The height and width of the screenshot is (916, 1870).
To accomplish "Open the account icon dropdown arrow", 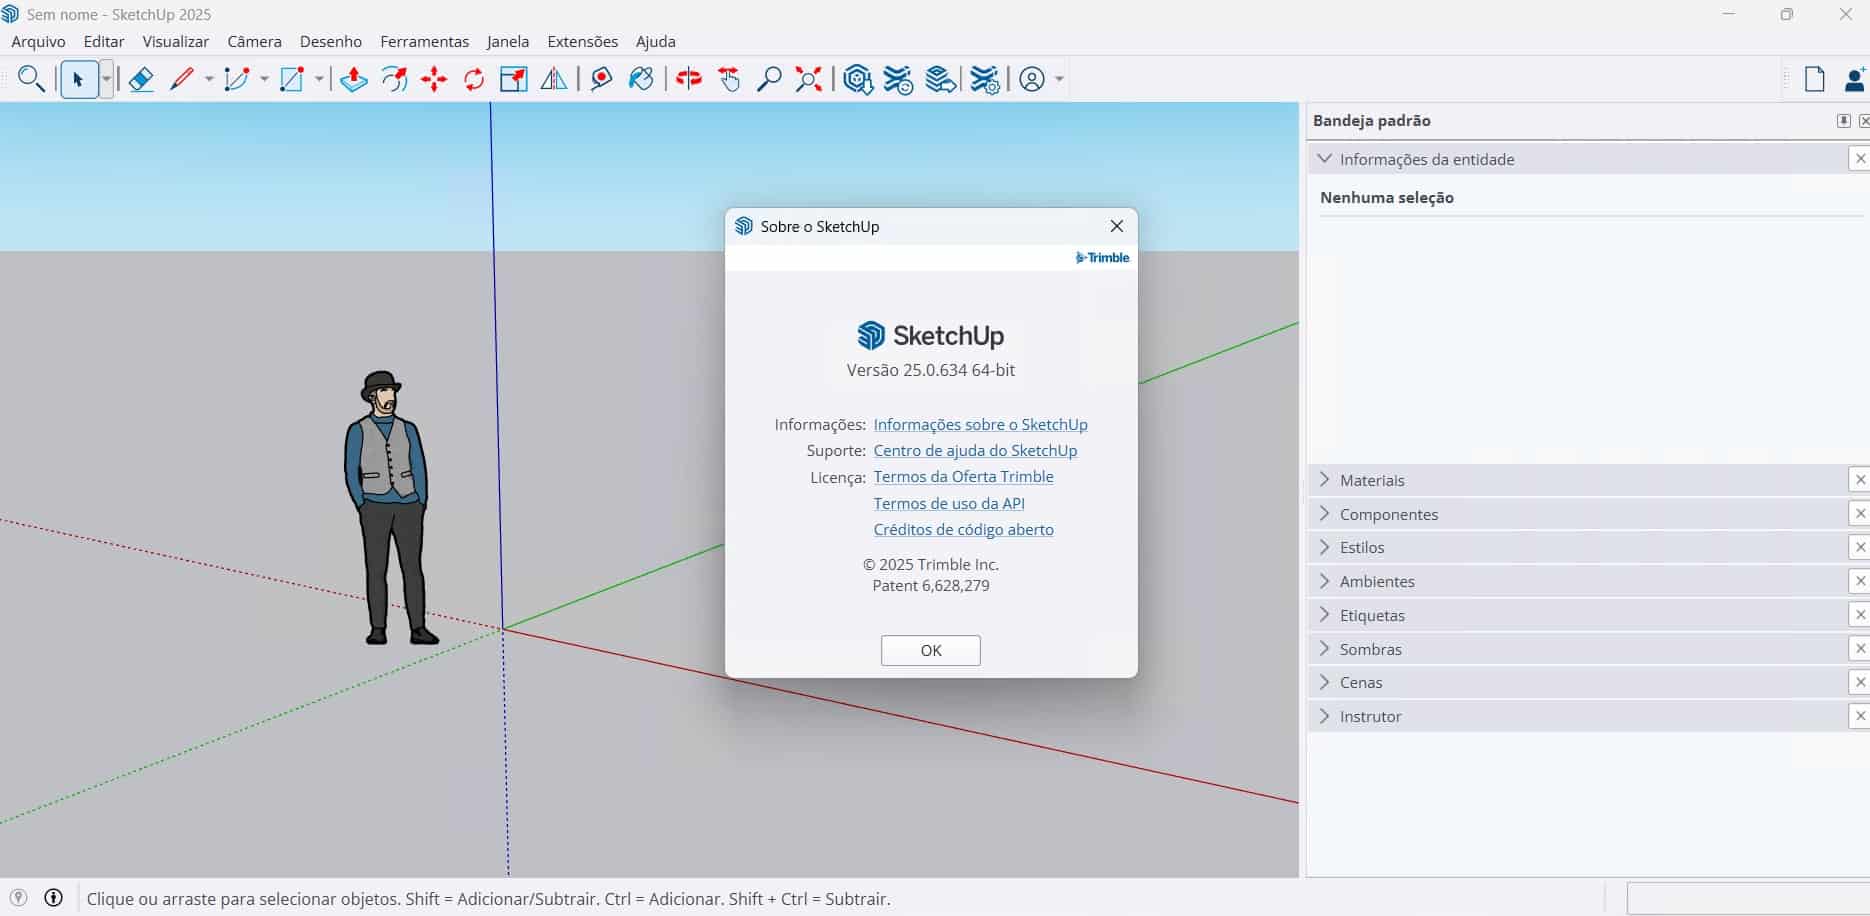I will pos(1059,79).
